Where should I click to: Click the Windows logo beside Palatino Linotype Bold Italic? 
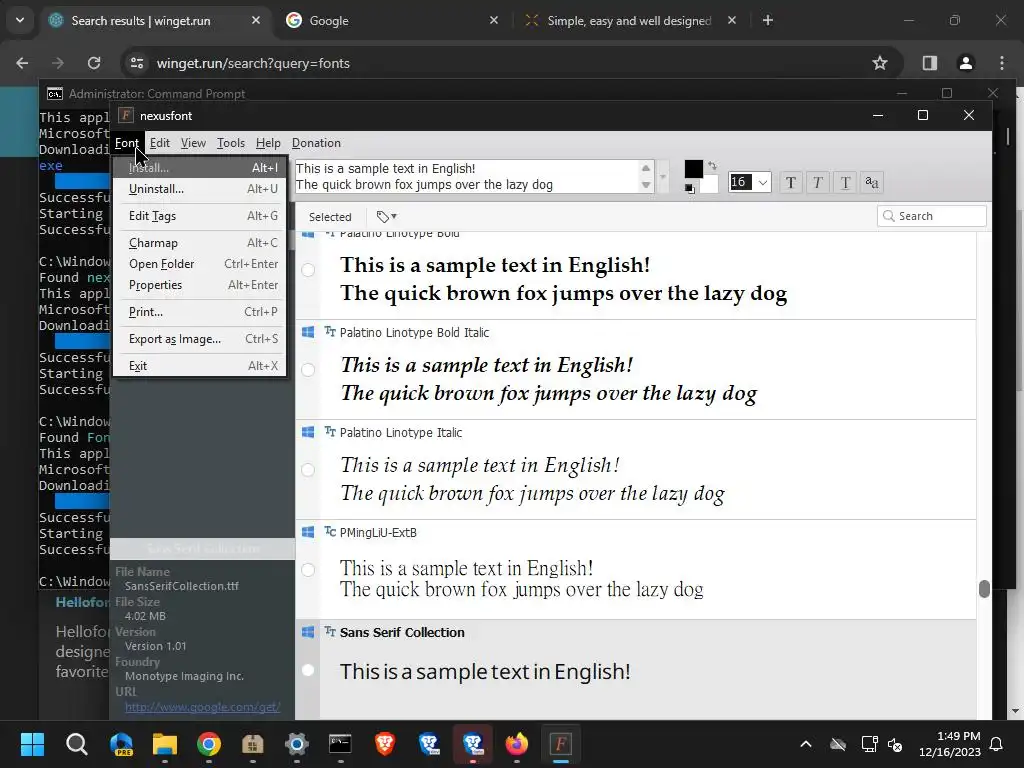pos(308,332)
